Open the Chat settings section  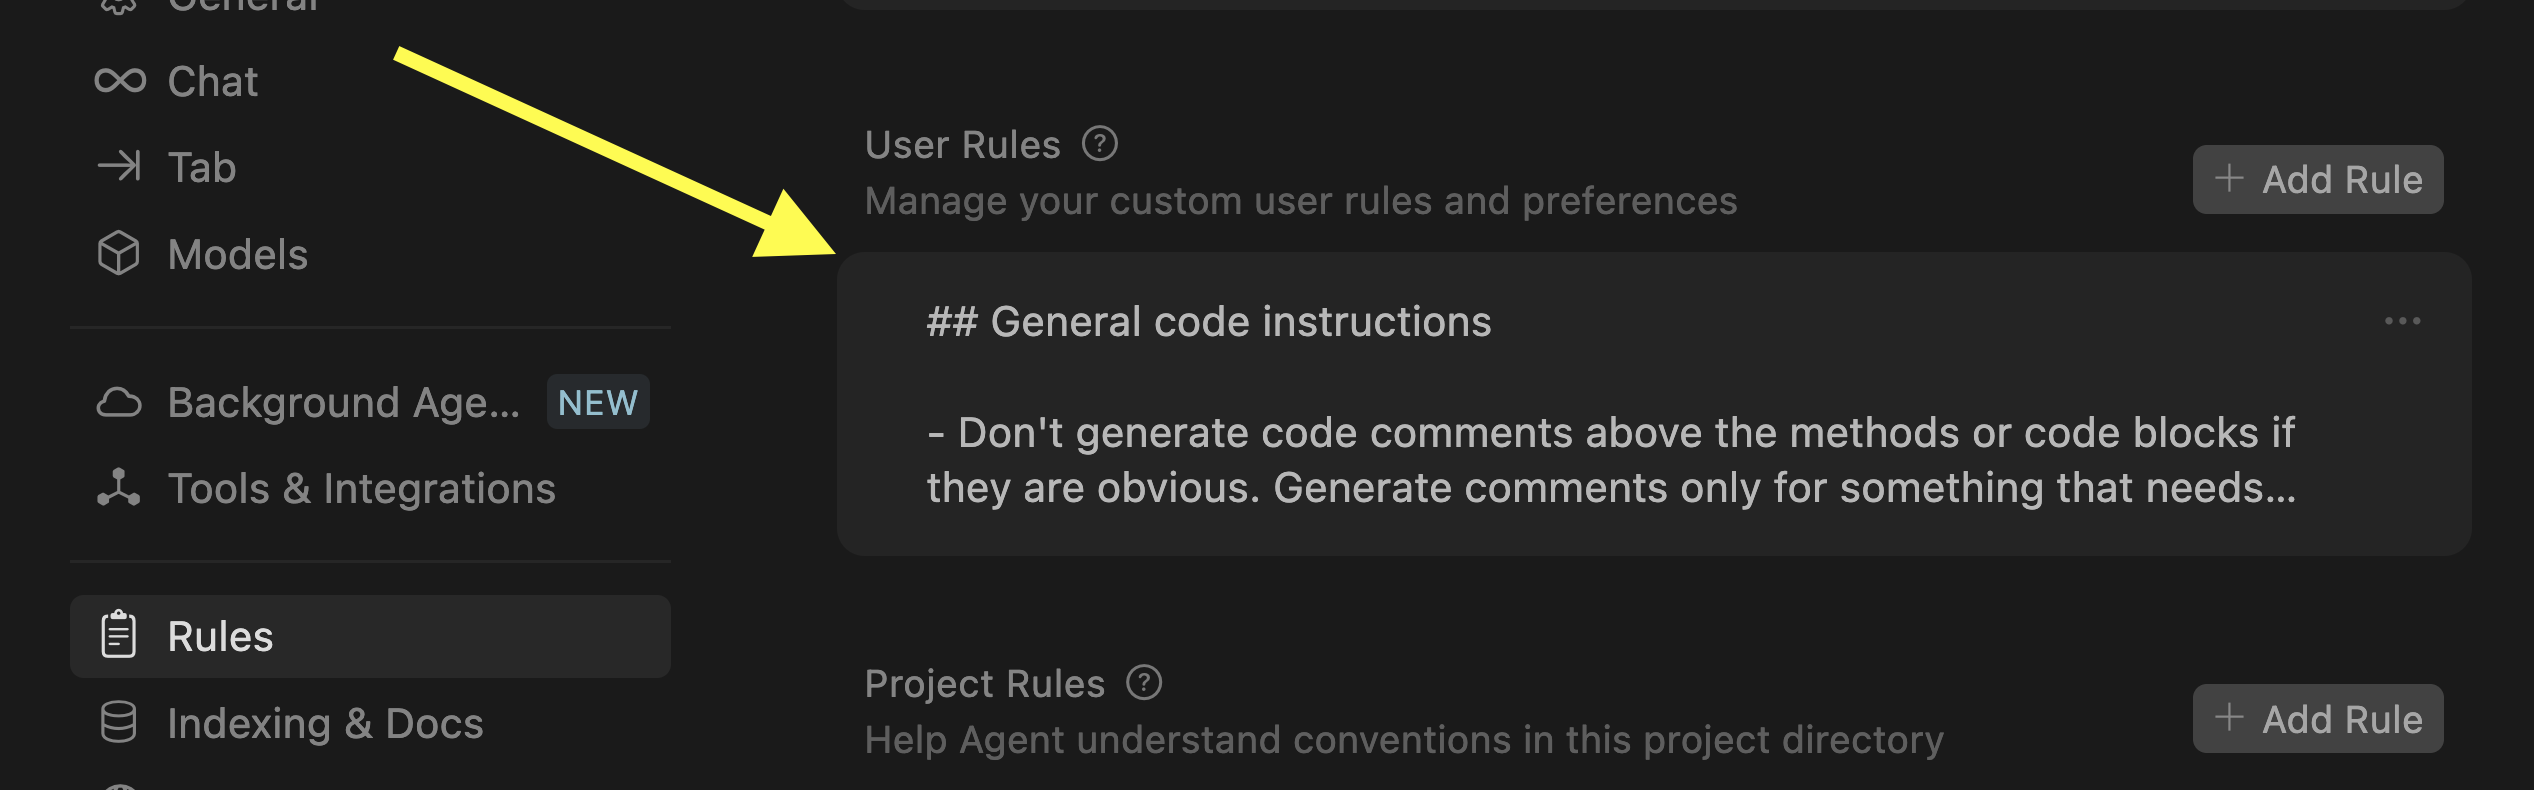coord(212,81)
